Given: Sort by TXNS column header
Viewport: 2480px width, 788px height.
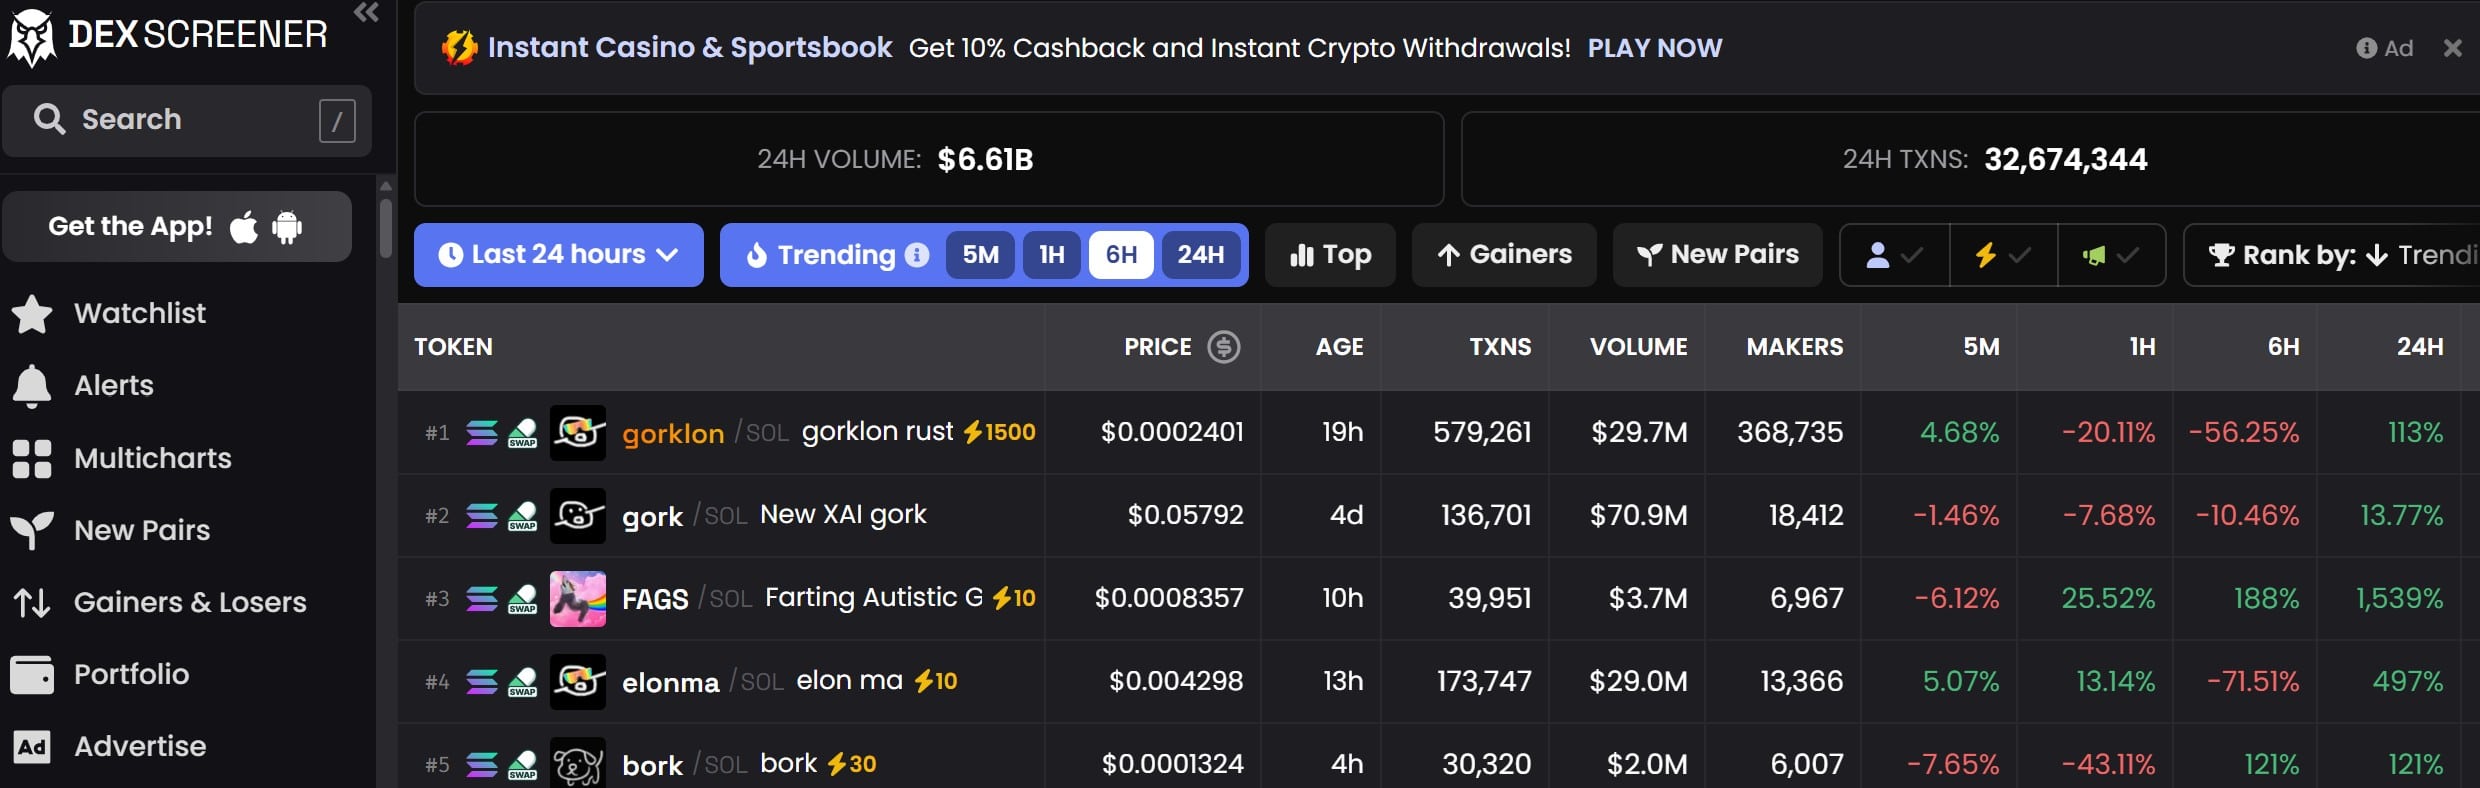Looking at the screenshot, I should pos(1500,347).
